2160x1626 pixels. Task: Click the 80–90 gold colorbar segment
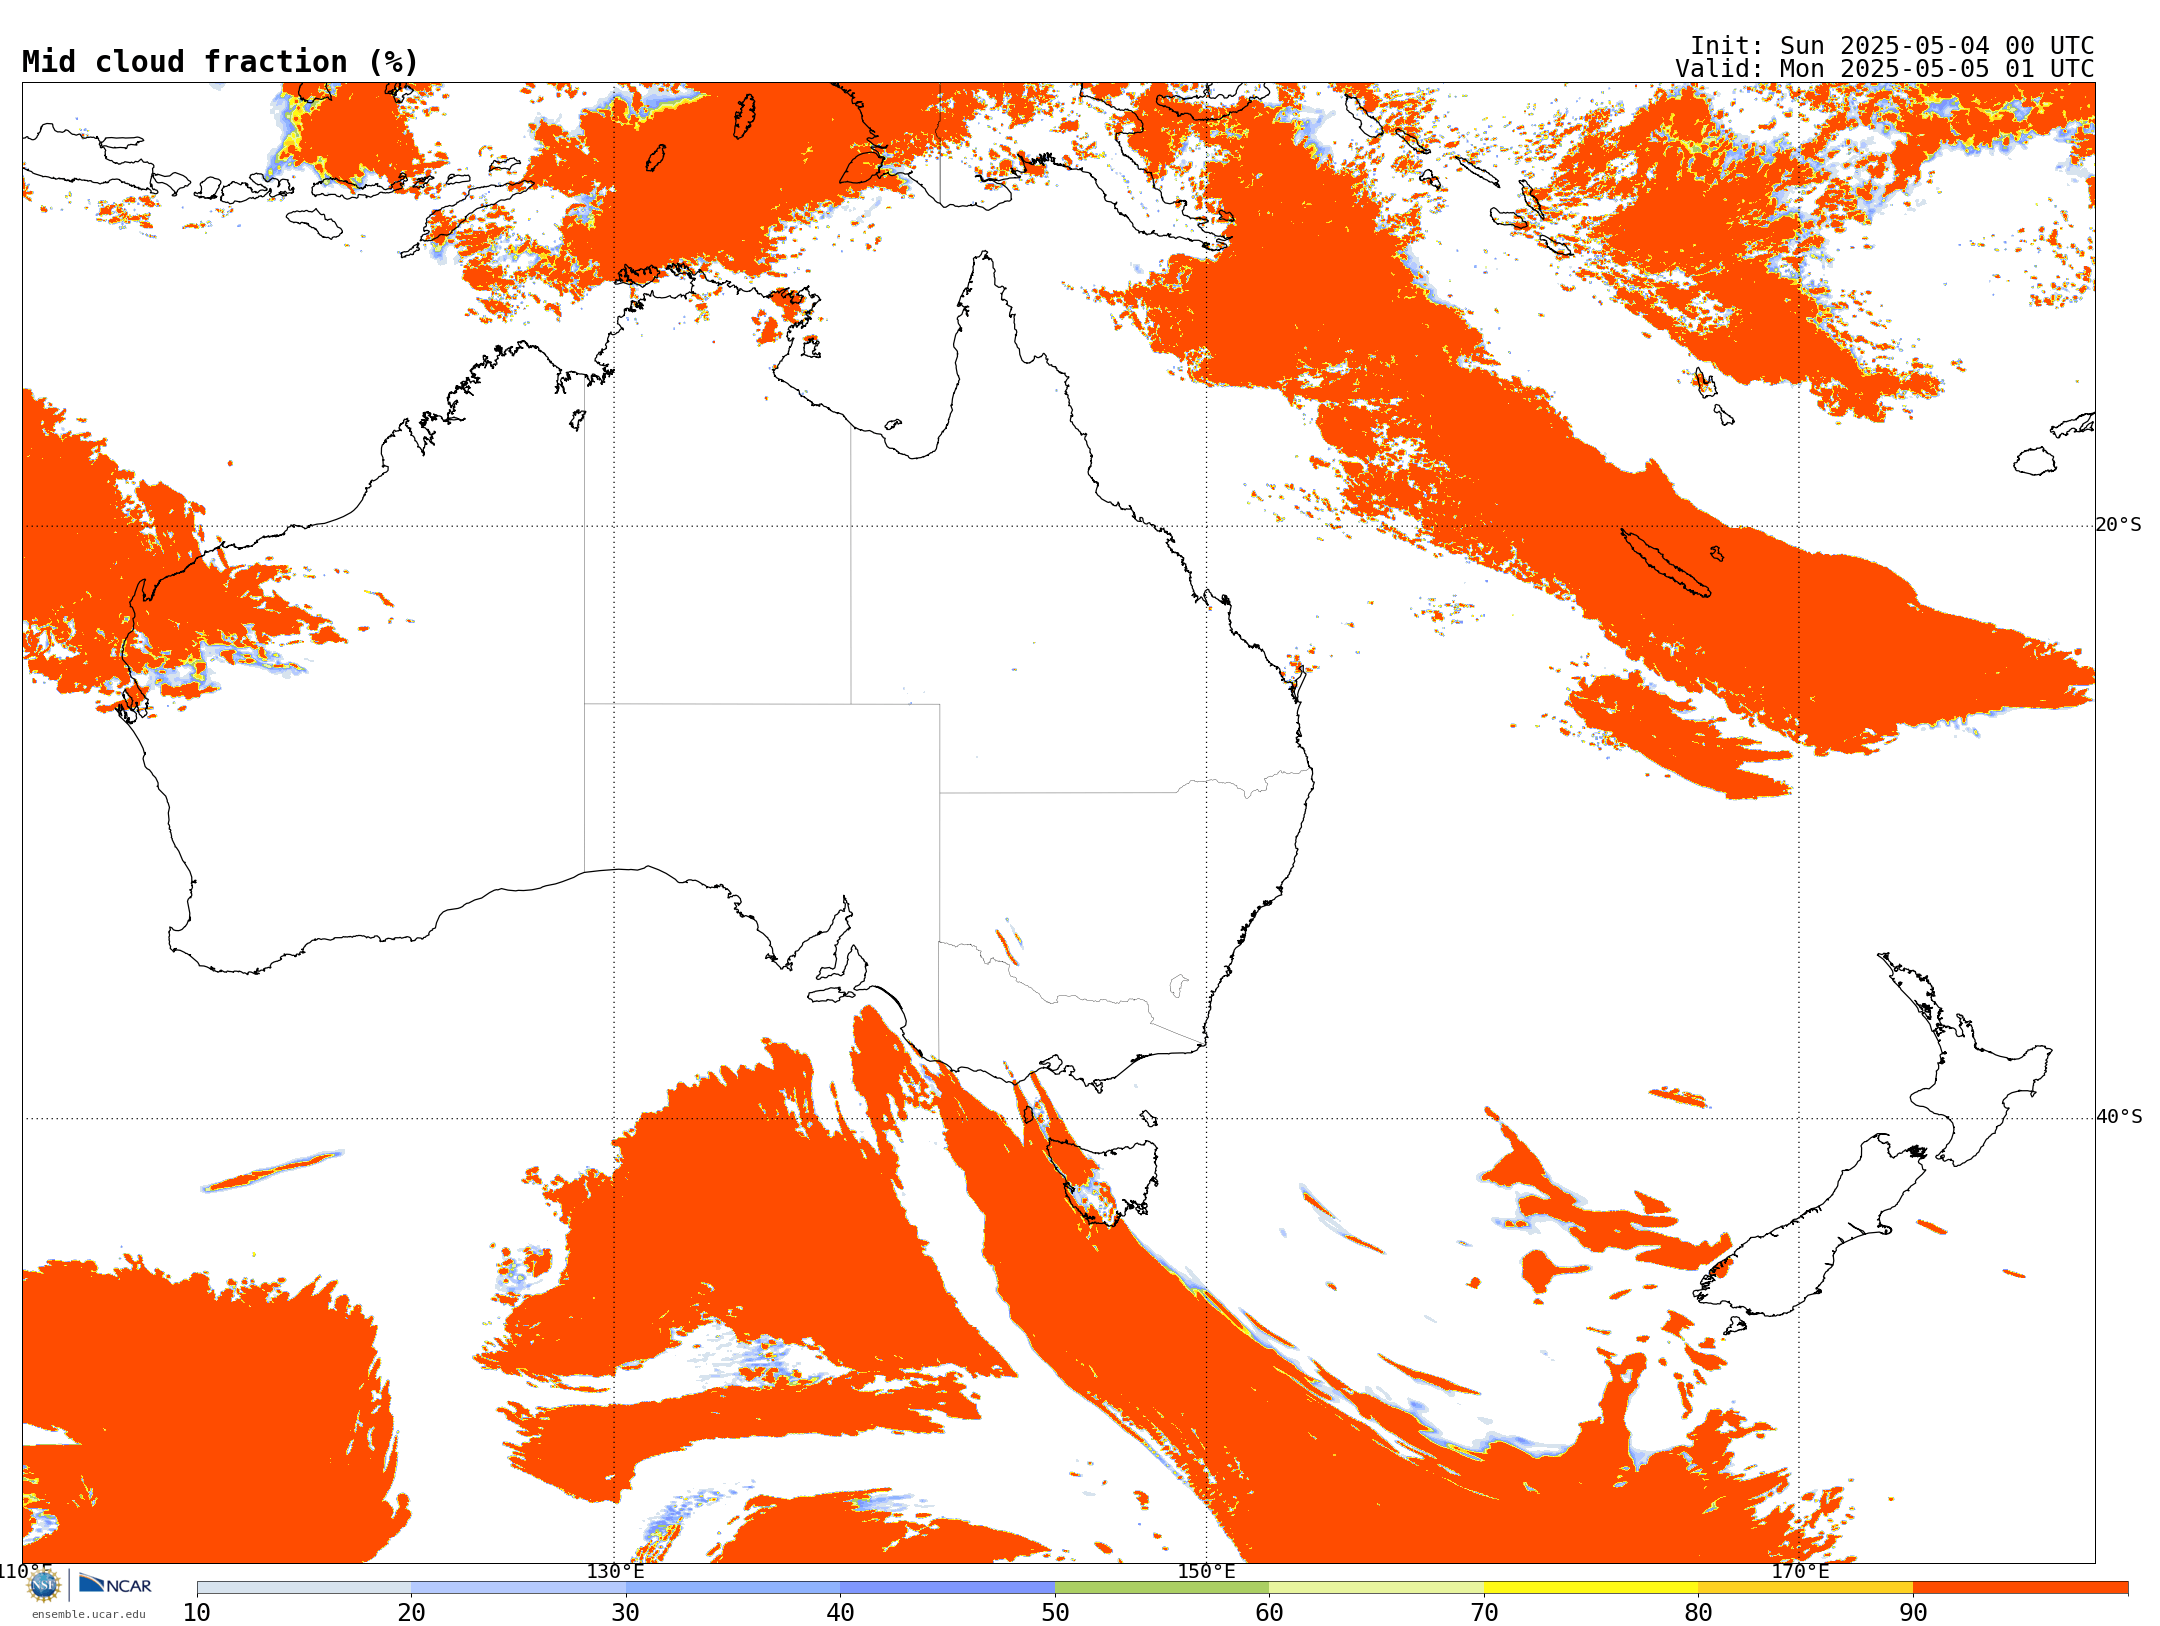pos(1805,1588)
